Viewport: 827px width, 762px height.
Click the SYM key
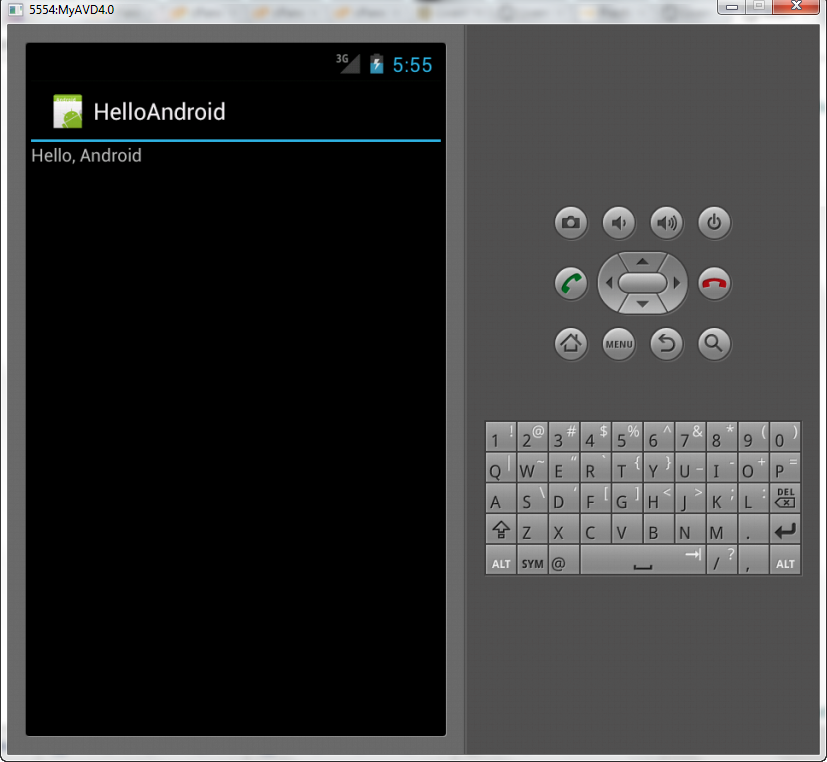532,560
